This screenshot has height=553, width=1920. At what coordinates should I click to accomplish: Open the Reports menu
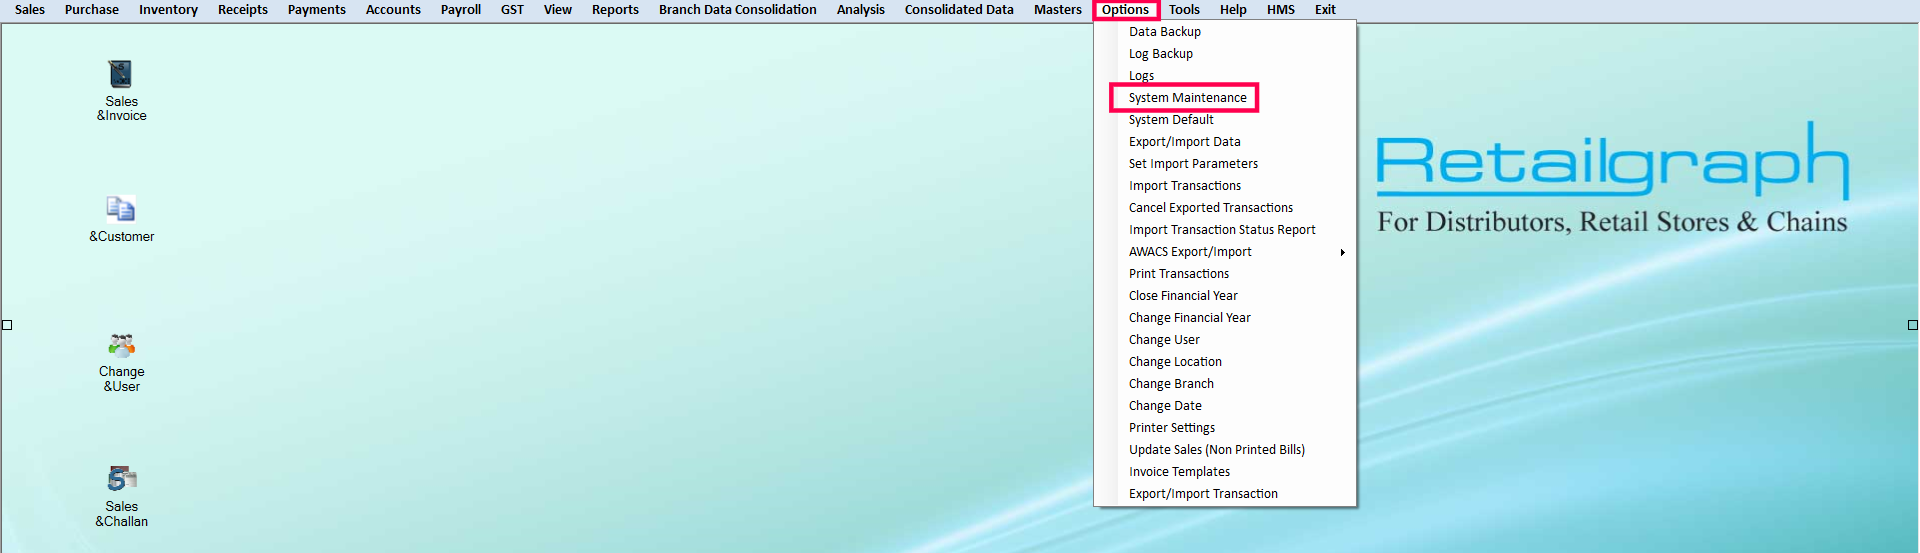click(615, 10)
